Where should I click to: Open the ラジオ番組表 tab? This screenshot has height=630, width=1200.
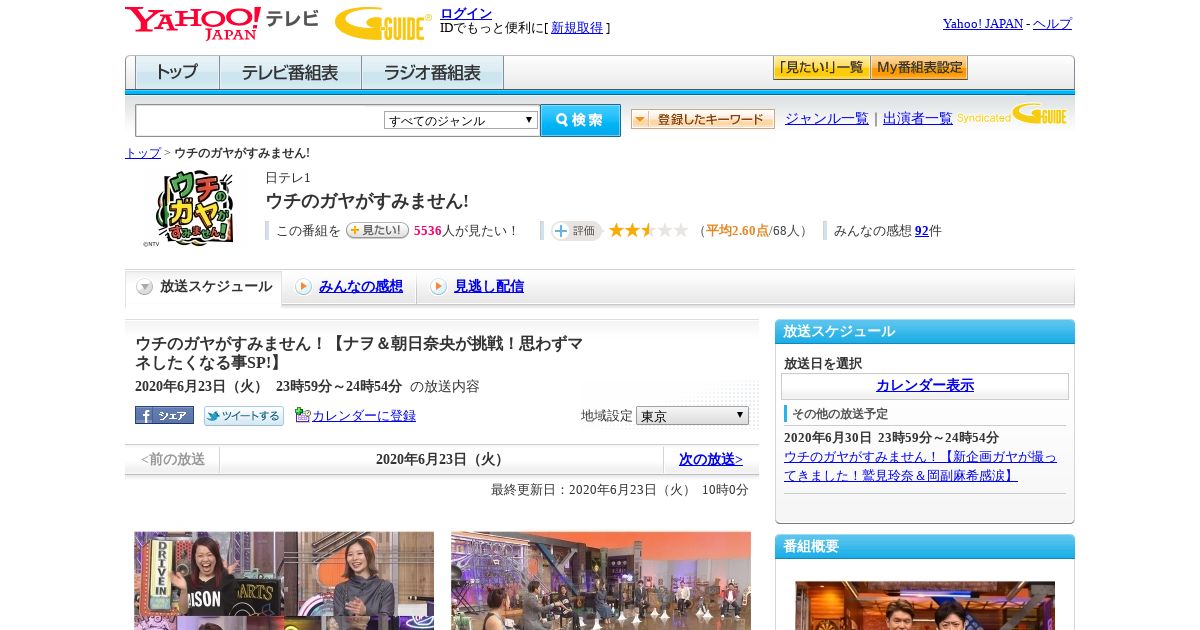(x=432, y=73)
